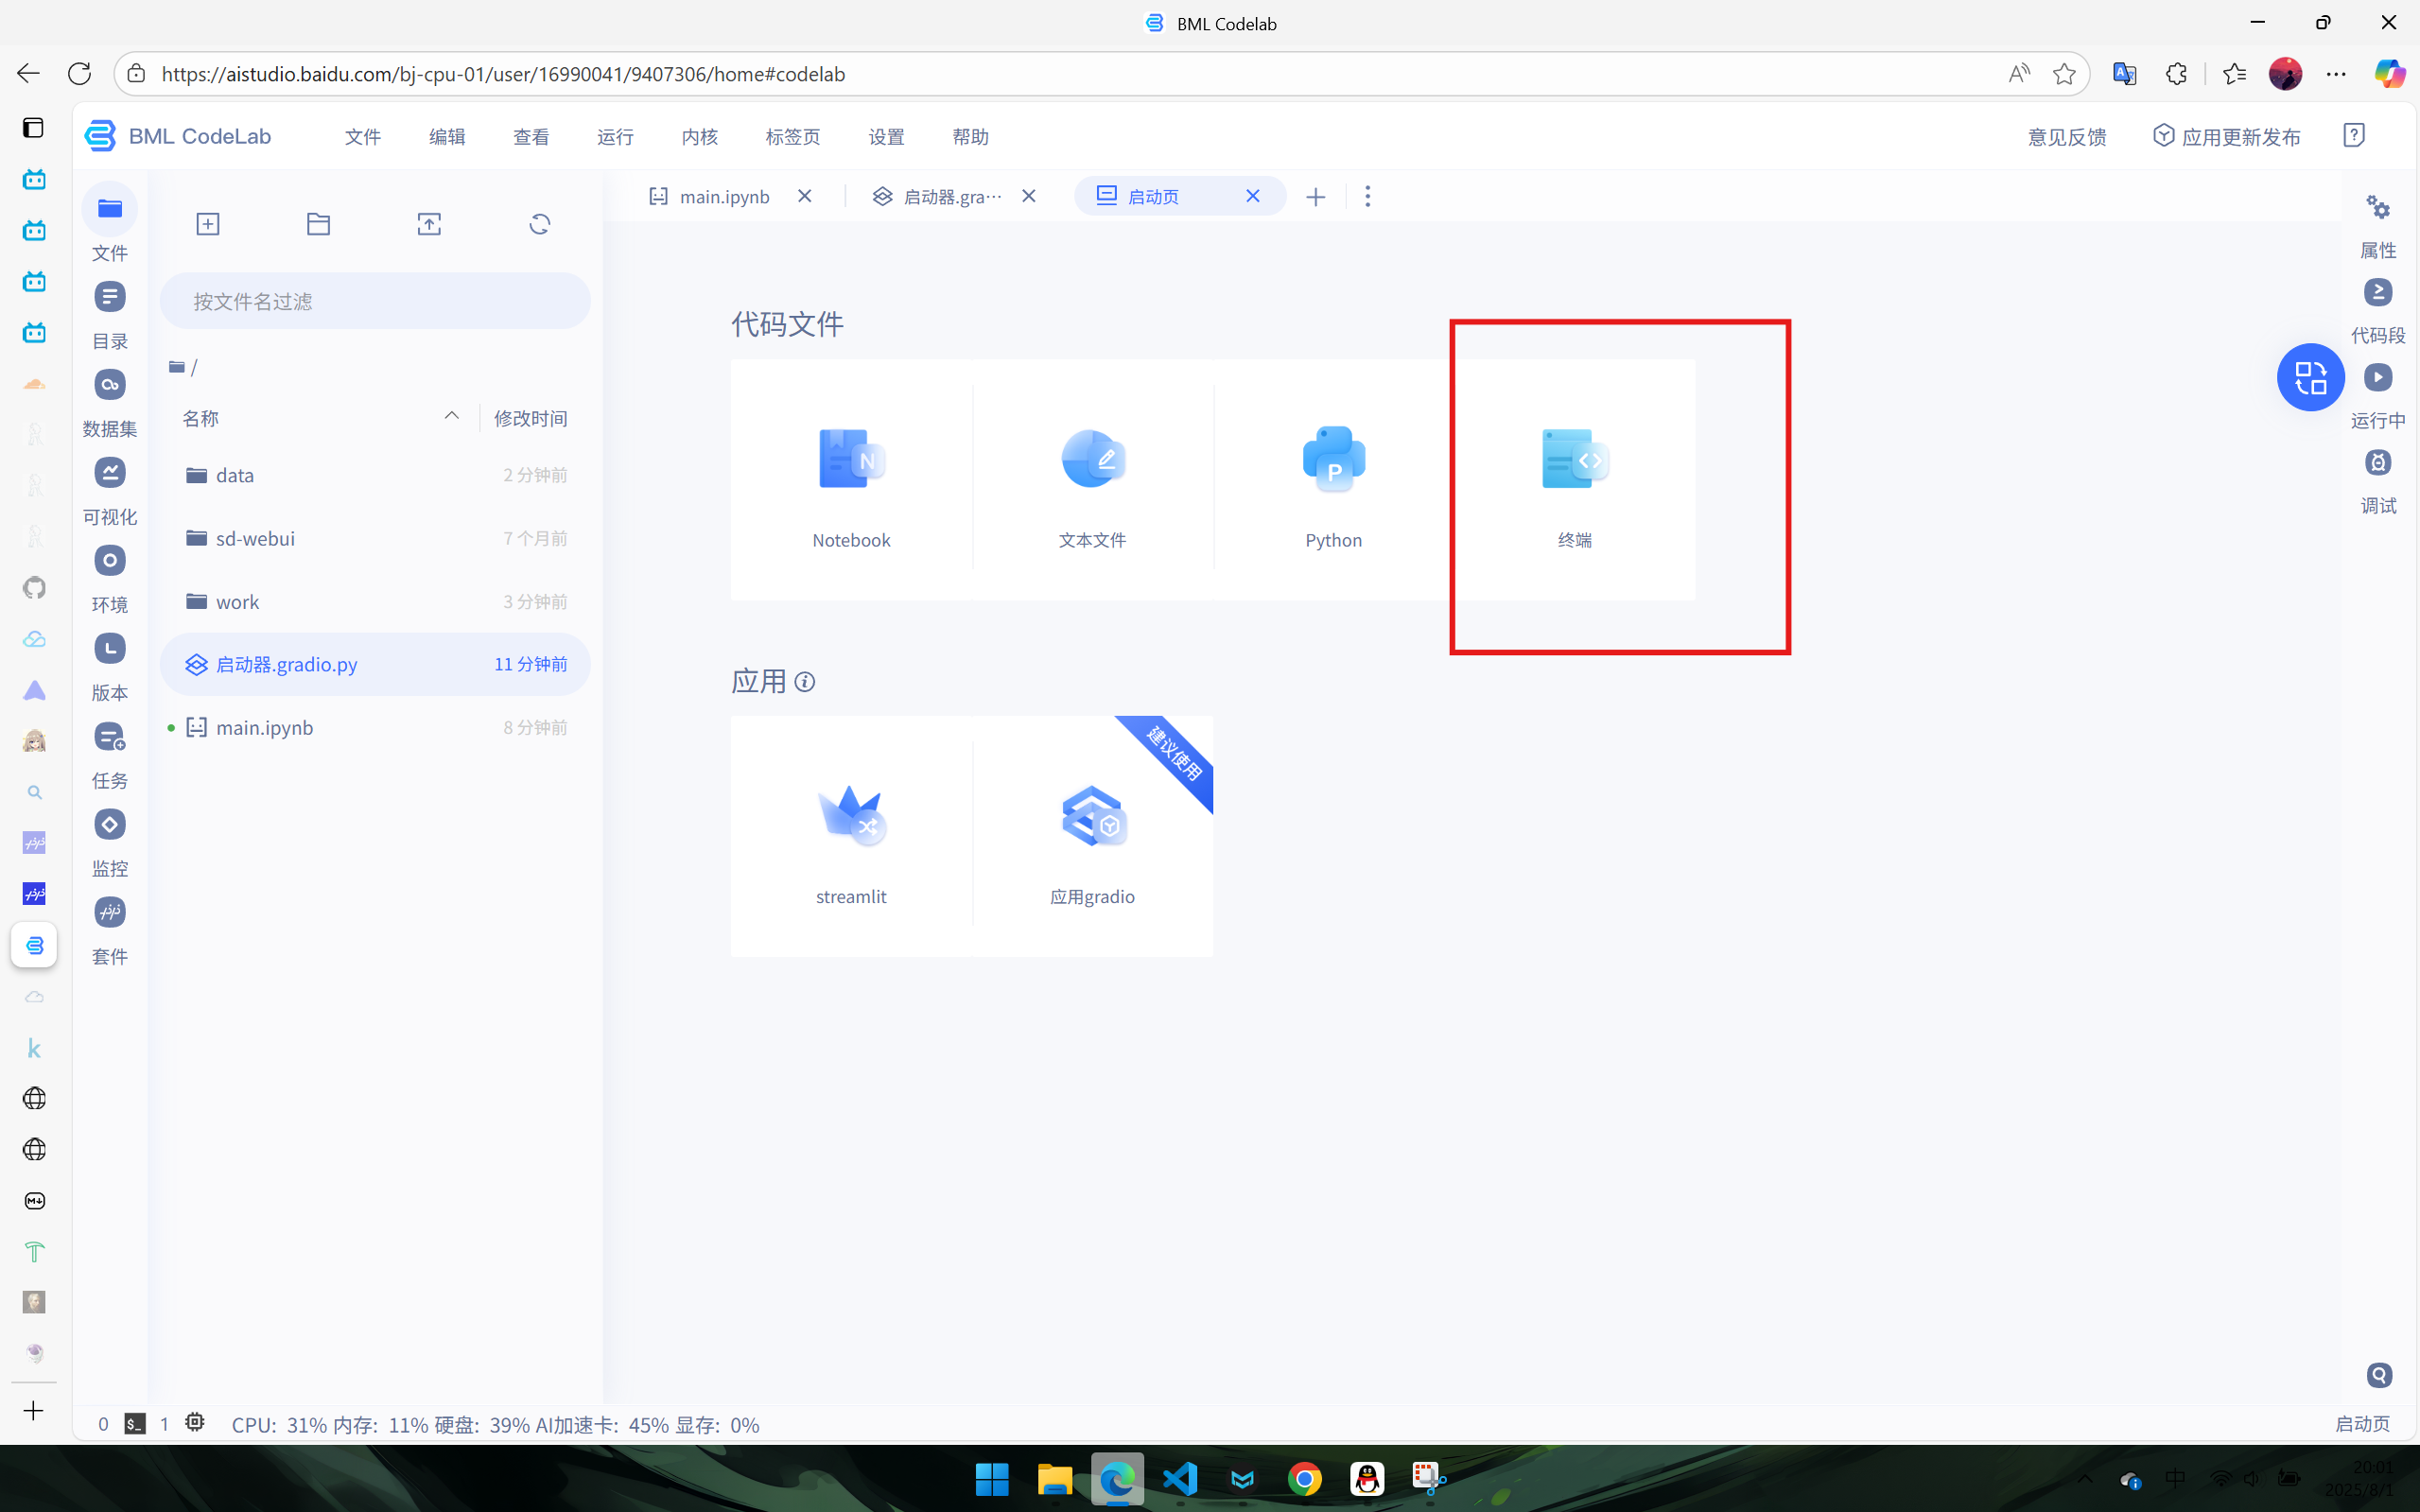Open the 内核 menu
The height and width of the screenshot is (1512, 2420).
tap(699, 137)
